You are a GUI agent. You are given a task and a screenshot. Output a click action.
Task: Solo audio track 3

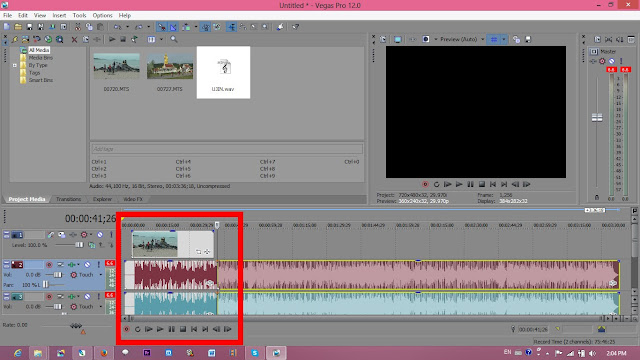click(x=98, y=297)
